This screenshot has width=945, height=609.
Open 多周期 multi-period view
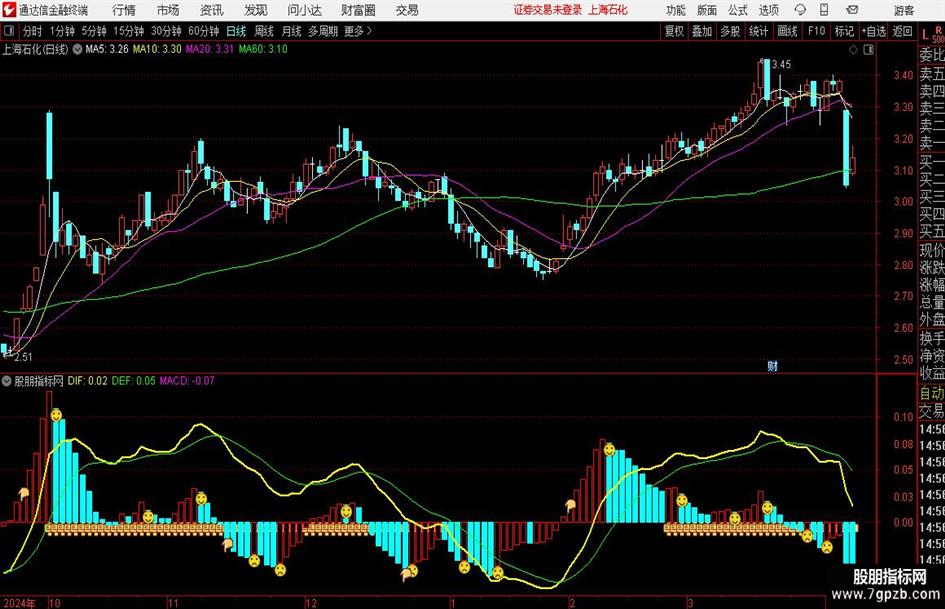[323, 31]
